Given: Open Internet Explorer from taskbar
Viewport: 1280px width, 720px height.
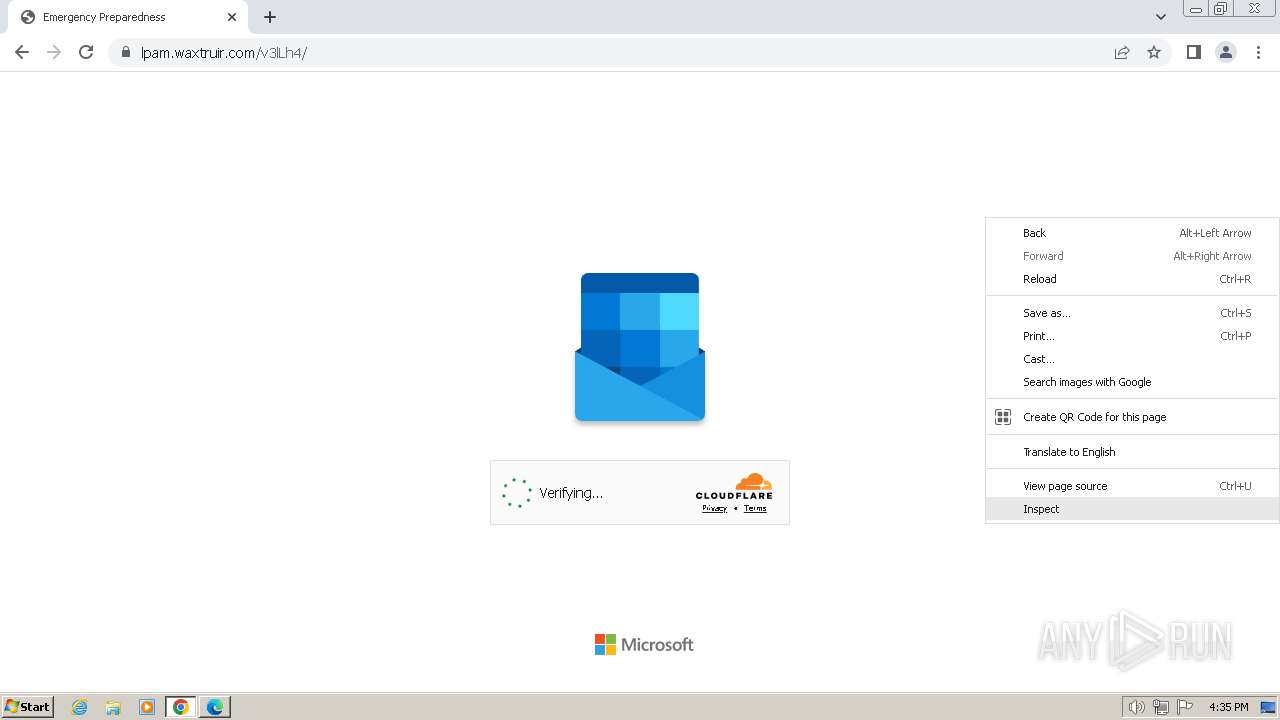Looking at the screenshot, I should 80,707.
